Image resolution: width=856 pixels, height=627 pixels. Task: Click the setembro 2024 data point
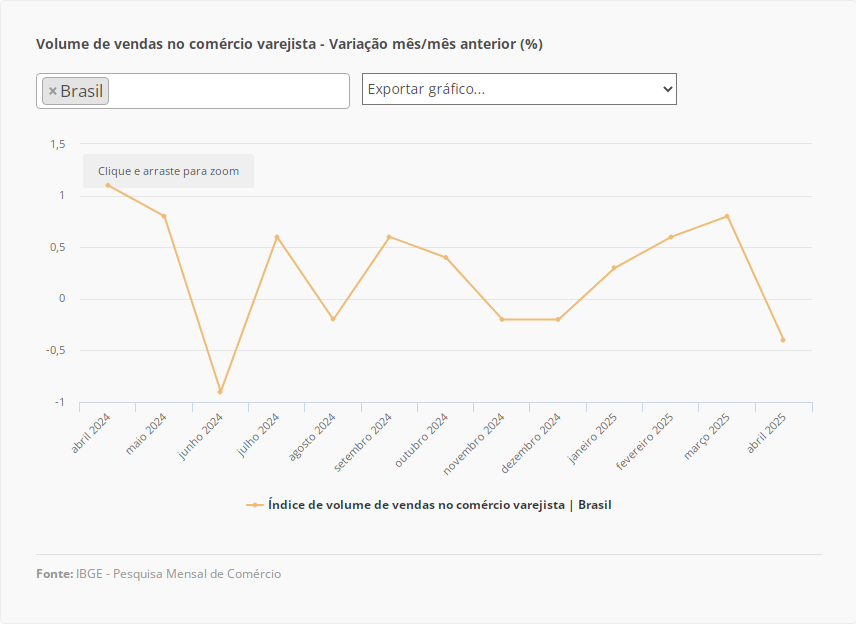(x=389, y=237)
